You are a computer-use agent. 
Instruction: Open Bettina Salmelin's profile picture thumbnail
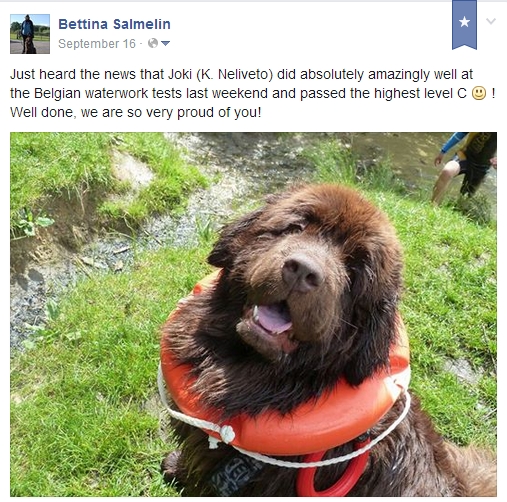pyautogui.click(x=30, y=34)
